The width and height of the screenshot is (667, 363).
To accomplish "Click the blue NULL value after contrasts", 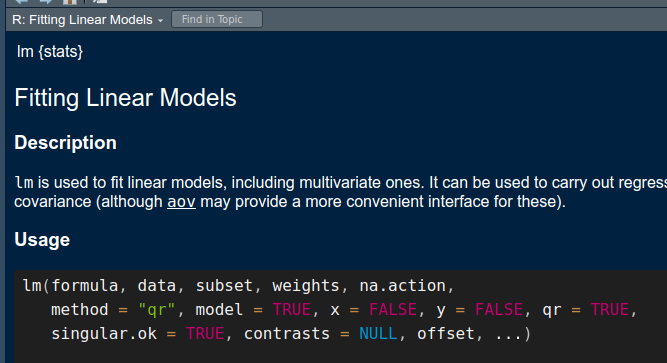I will (378, 334).
